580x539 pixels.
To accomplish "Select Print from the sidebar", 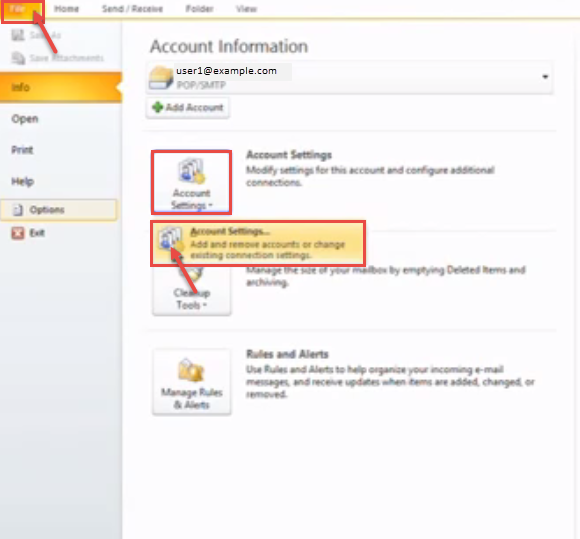I will tap(22, 150).
